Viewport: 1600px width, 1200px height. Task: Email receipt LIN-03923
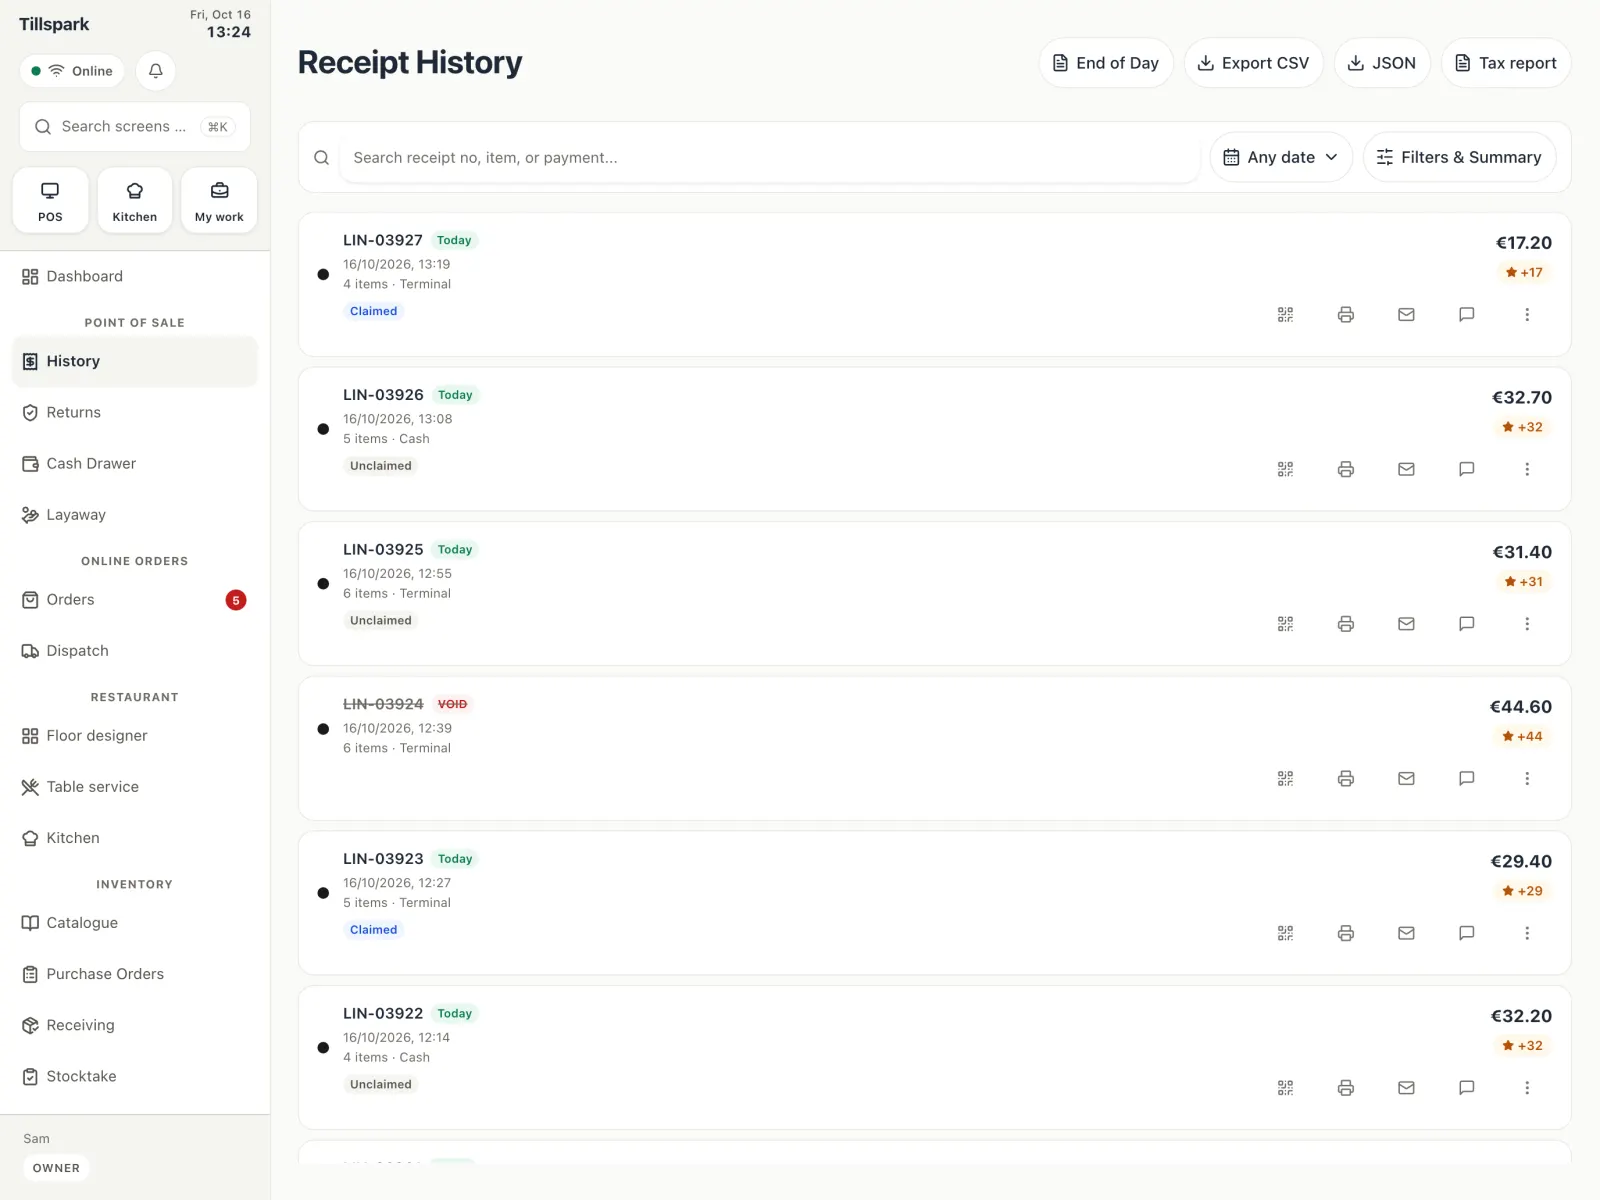[1406, 933]
